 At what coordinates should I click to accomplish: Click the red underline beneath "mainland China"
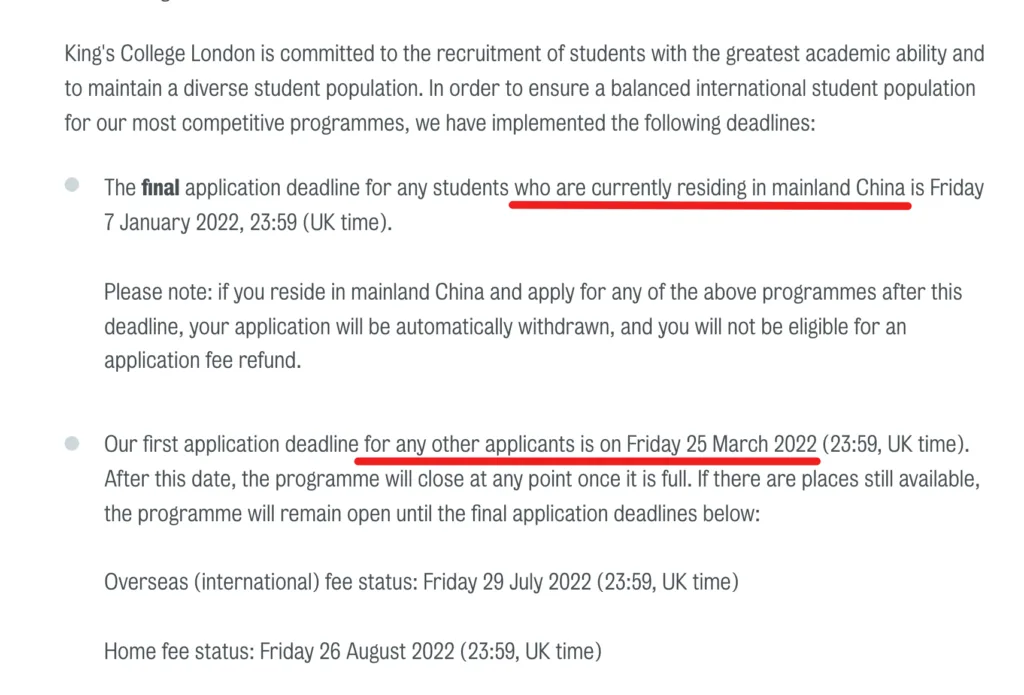(x=710, y=204)
